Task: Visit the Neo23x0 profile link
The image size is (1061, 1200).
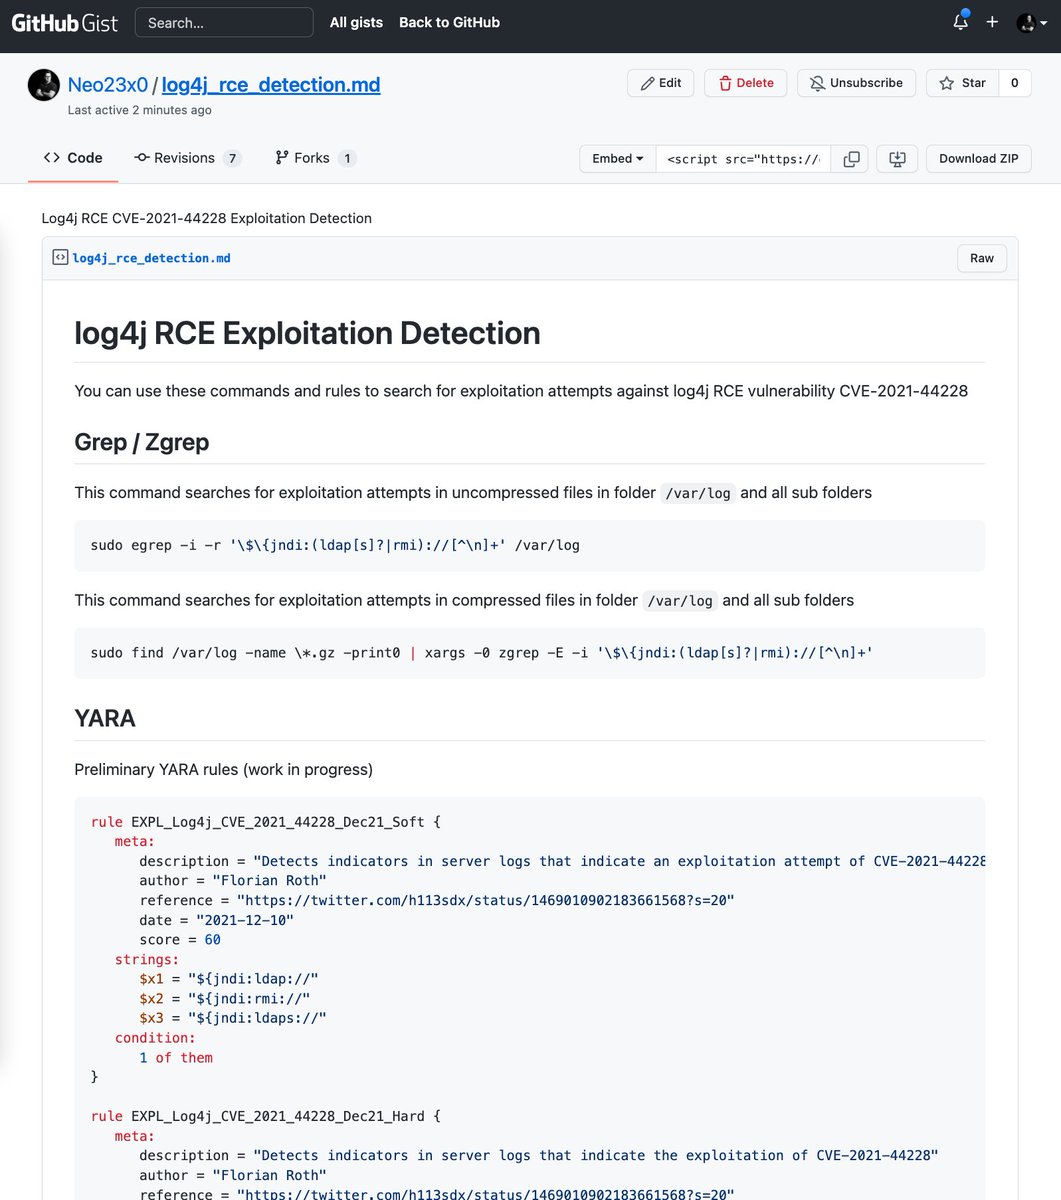Action: 108,85
